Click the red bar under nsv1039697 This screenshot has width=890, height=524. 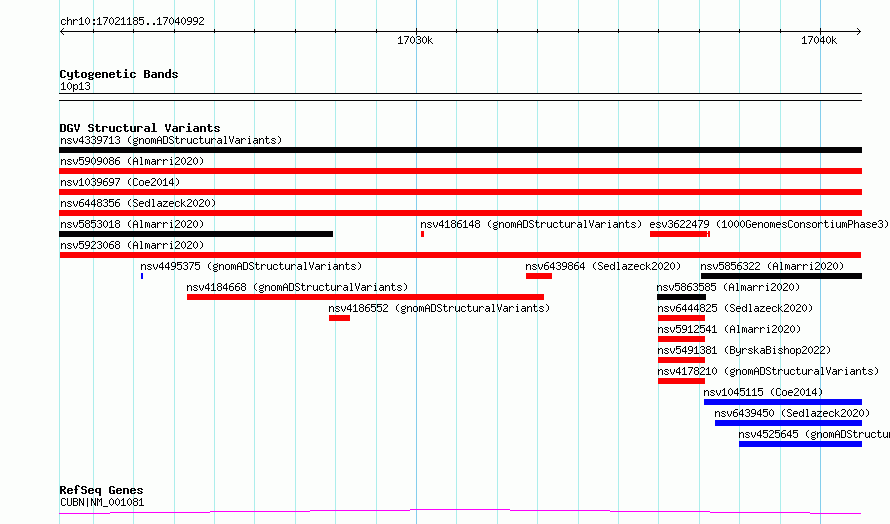(x=460, y=192)
